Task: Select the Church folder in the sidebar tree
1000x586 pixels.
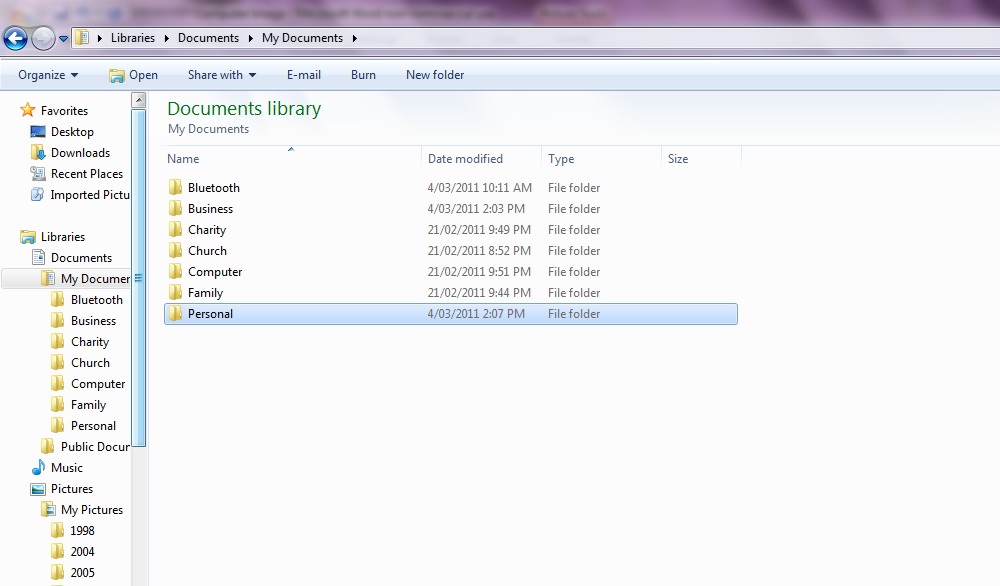Action: point(90,363)
